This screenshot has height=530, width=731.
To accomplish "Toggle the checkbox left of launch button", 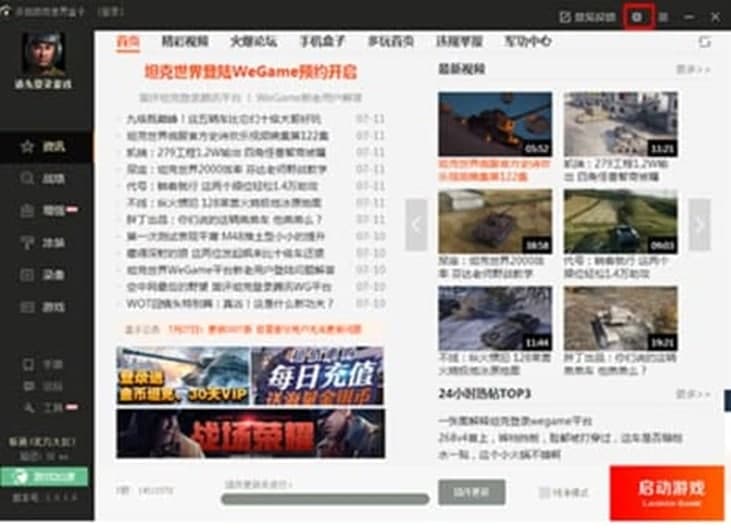I will click(x=544, y=492).
